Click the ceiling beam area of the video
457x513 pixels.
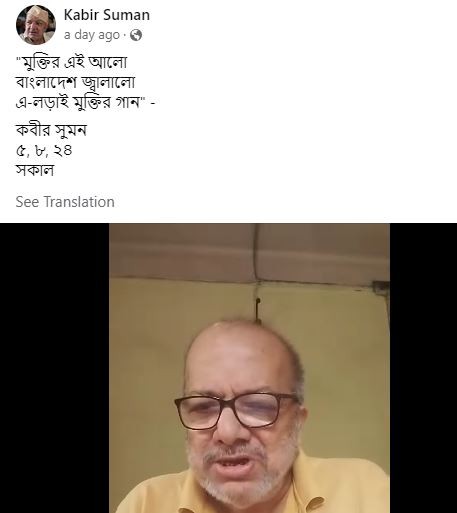[x=249, y=252]
